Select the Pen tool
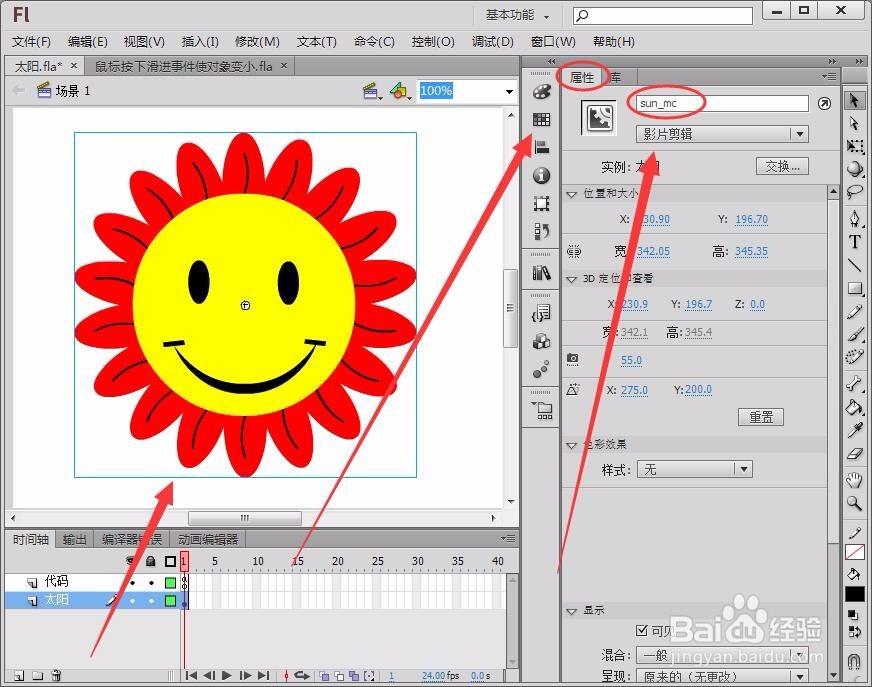Image resolution: width=872 pixels, height=687 pixels. click(x=855, y=218)
